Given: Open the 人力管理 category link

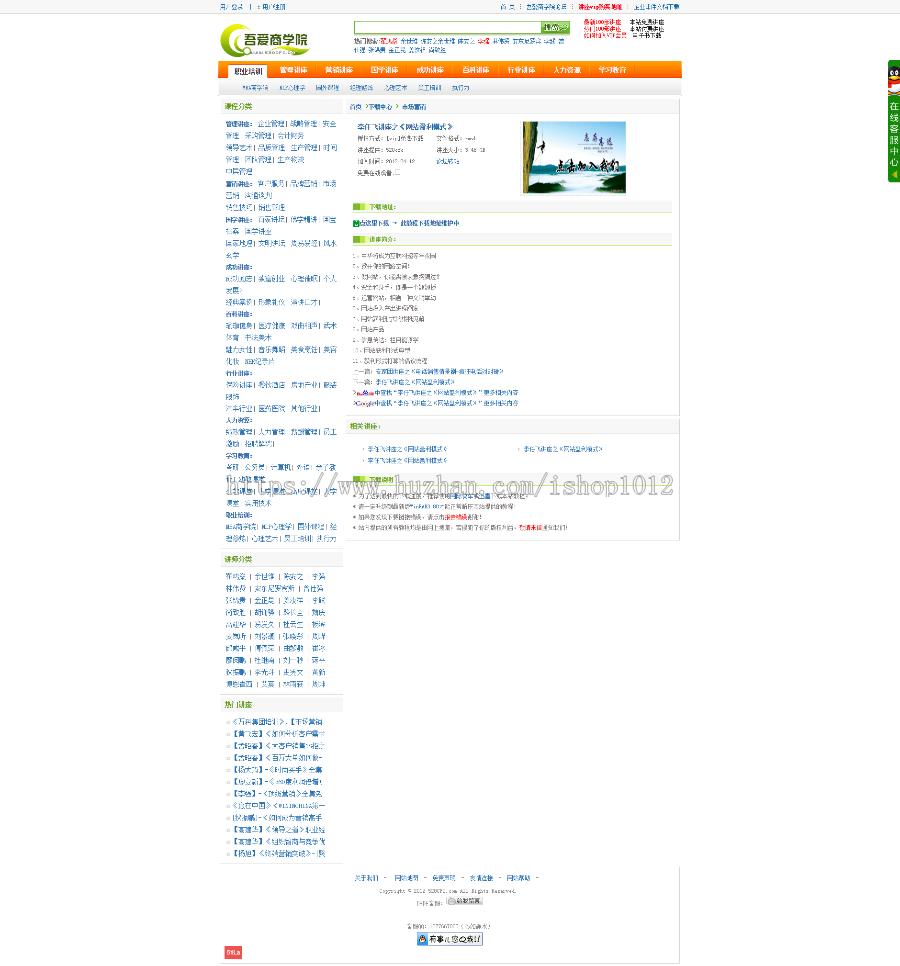Looking at the screenshot, I should click(271, 432).
